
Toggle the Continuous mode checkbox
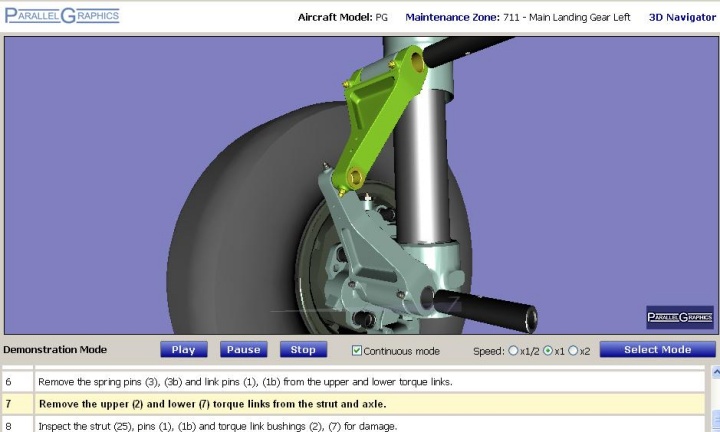click(357, 351)
